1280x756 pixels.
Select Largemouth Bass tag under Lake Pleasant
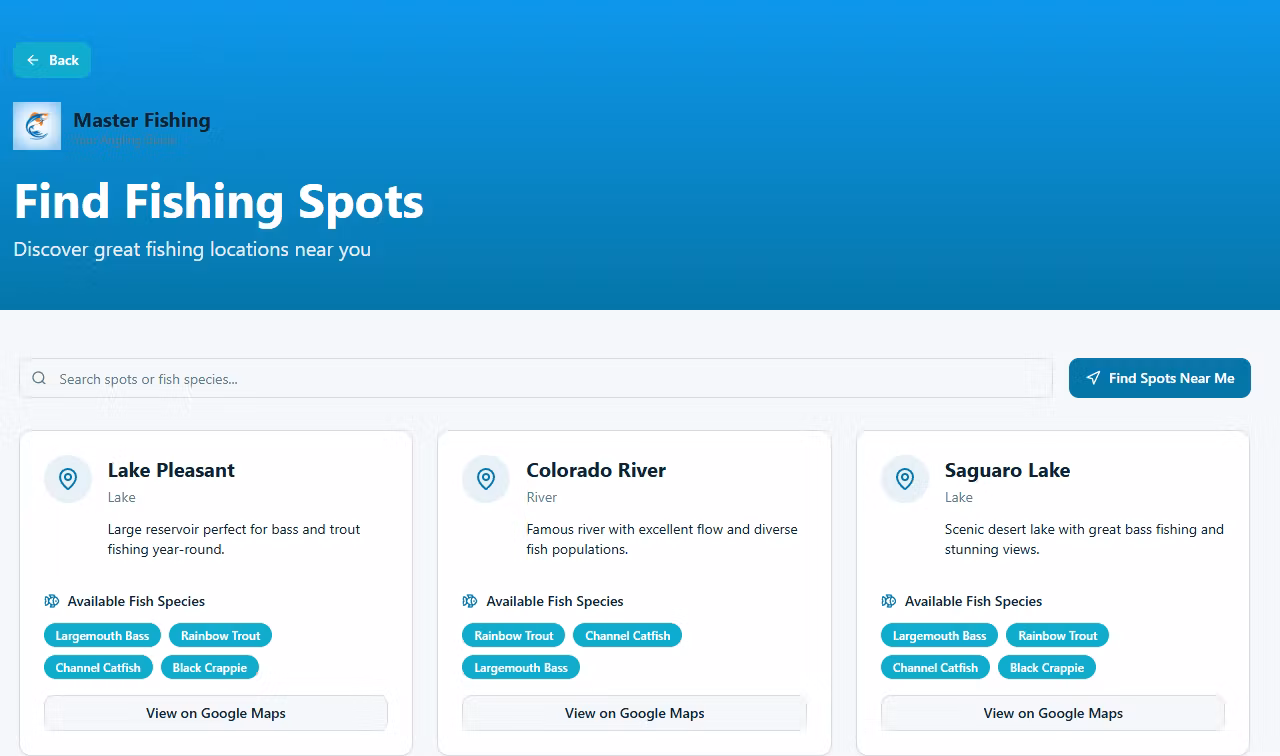102,635
